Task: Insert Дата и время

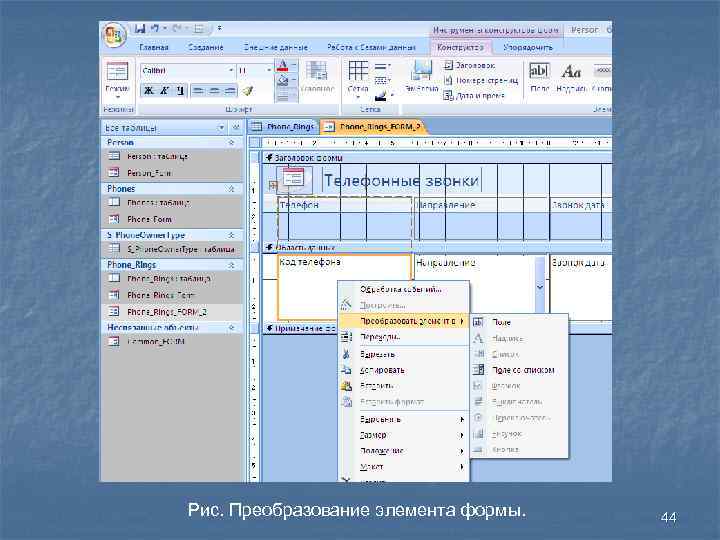Action: [x=474, y=96]
